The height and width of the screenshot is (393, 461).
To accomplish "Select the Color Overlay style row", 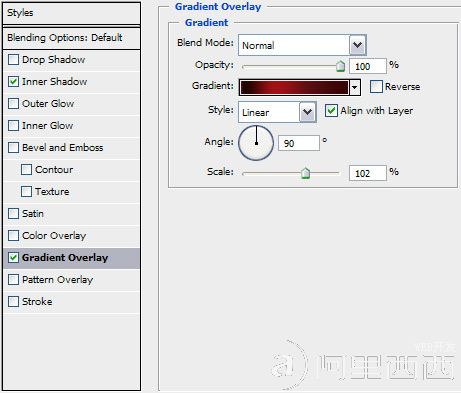I will point(71,236).
